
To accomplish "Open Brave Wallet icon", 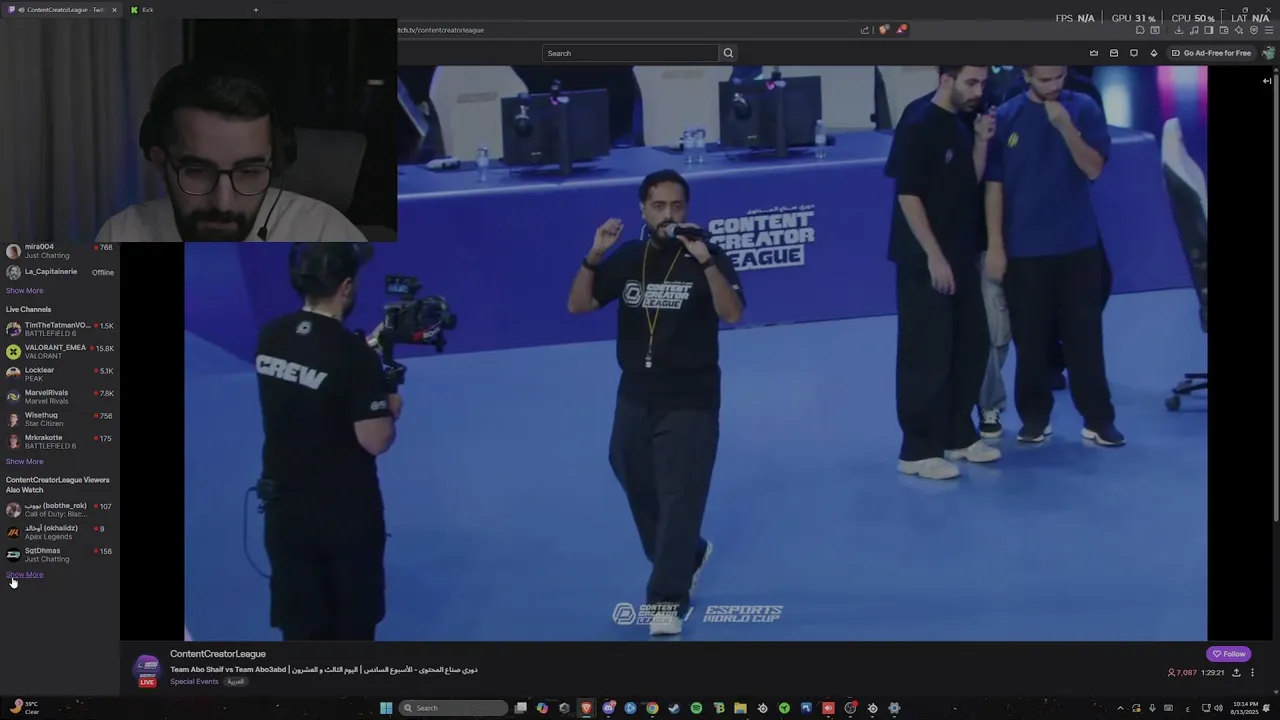I will 1224,30.
